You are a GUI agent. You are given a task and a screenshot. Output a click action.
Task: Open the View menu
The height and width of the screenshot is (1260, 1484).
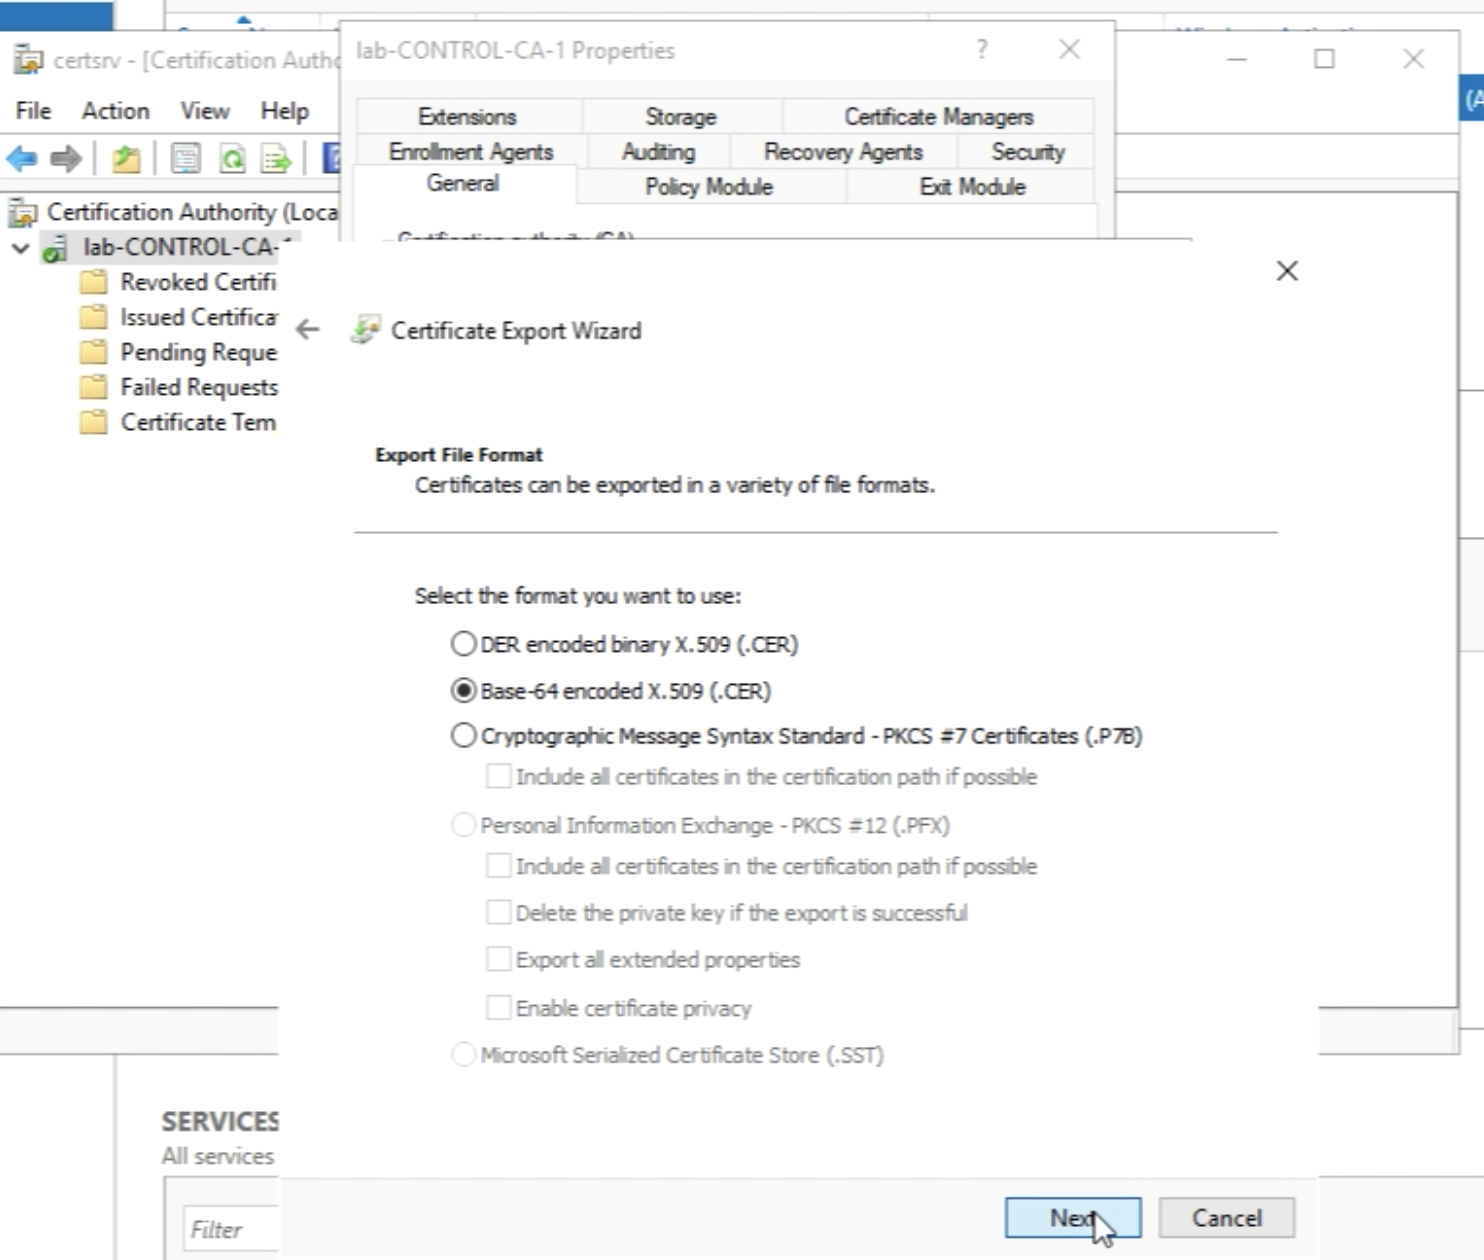(204, 111)
